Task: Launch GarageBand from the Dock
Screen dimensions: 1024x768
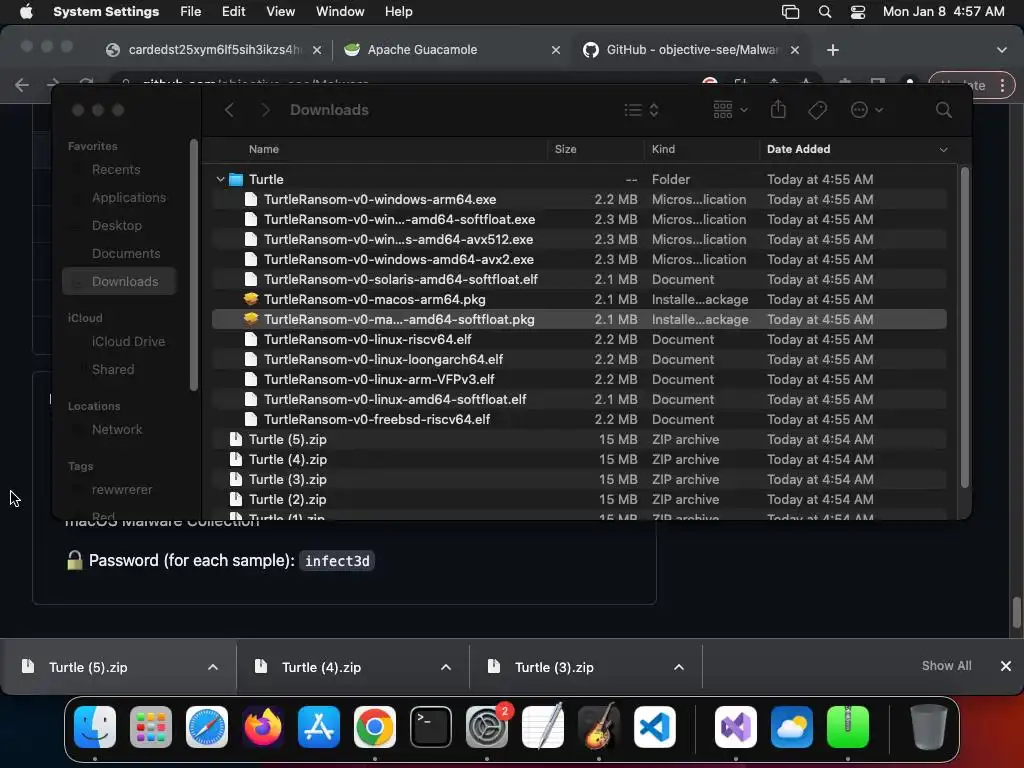Action: (598, 727)
